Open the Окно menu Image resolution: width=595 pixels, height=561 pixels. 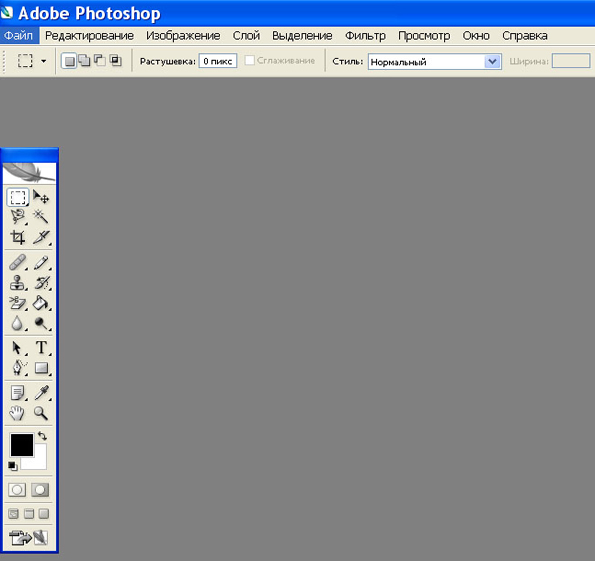point(476,36)
